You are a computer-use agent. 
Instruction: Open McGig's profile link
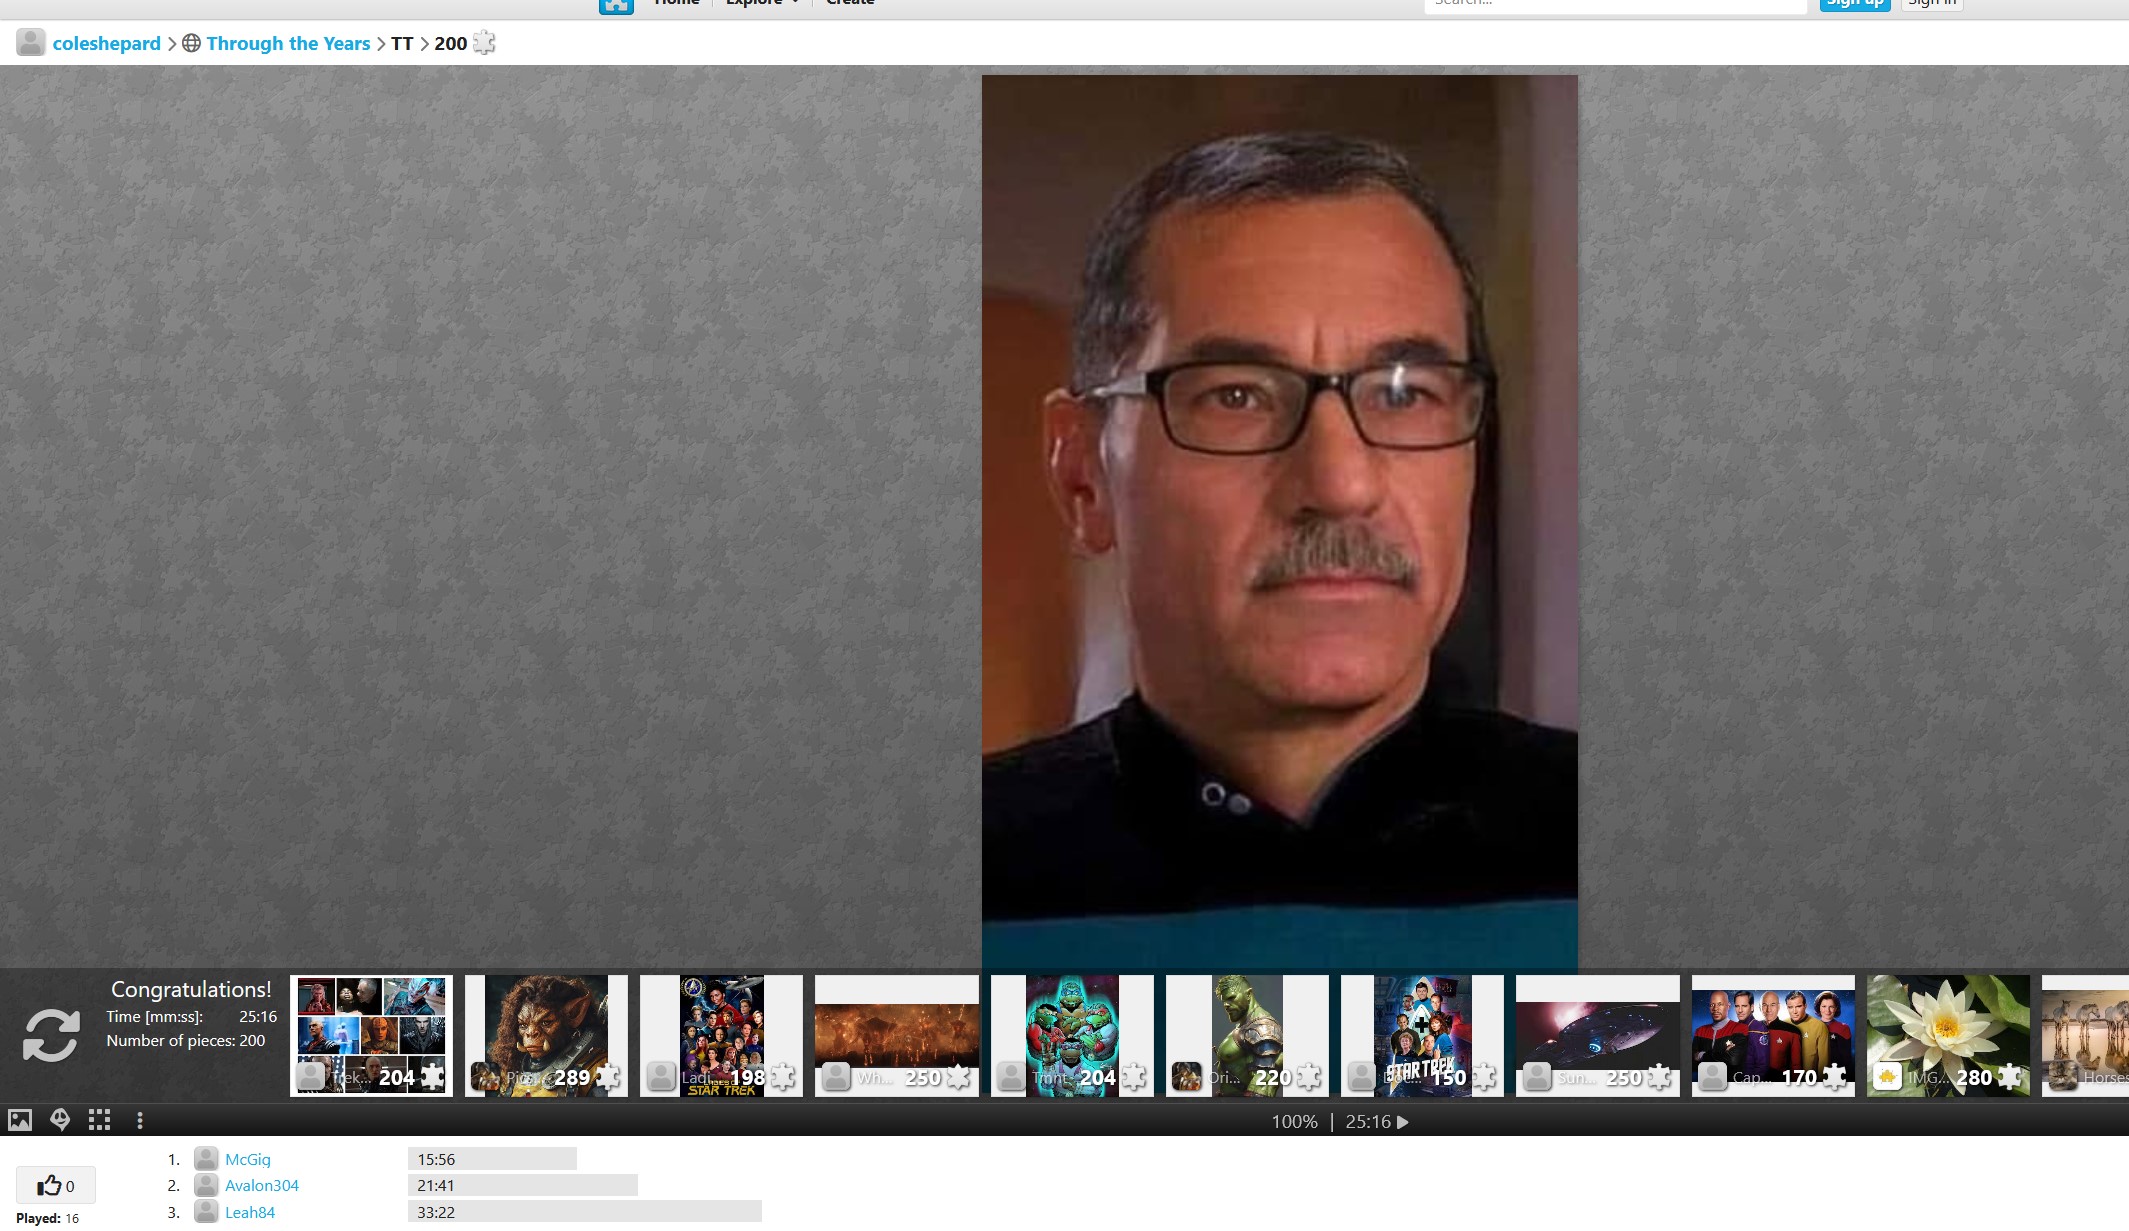pyautogui.click(x=248, y=1159)
